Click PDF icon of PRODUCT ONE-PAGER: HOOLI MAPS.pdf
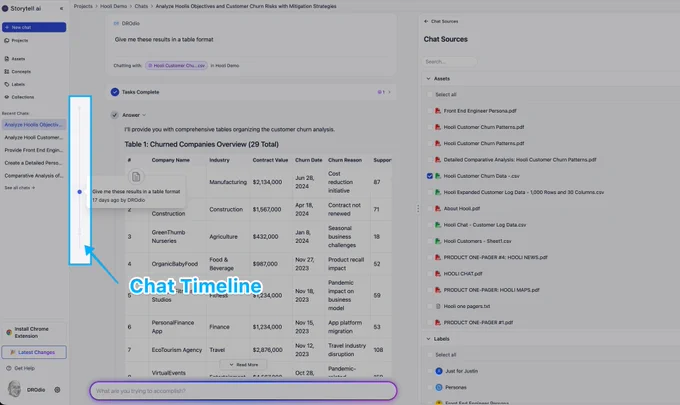Screen dimensions: 680x405 click(438, 290)
